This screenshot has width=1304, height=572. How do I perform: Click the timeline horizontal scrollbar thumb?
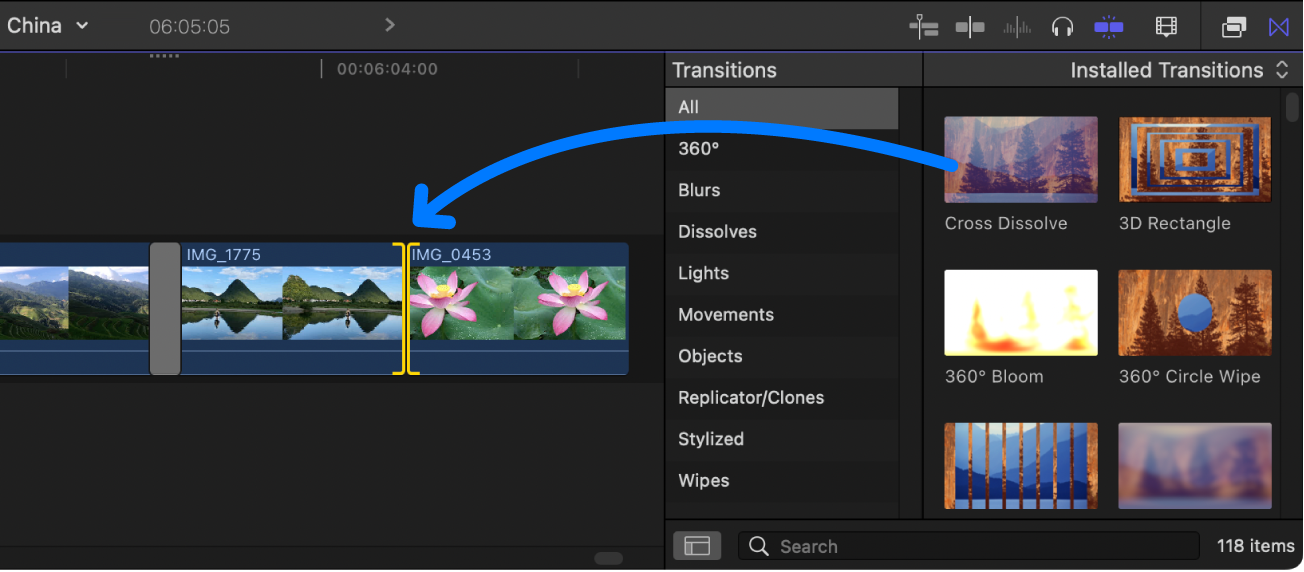click(608, 559)
